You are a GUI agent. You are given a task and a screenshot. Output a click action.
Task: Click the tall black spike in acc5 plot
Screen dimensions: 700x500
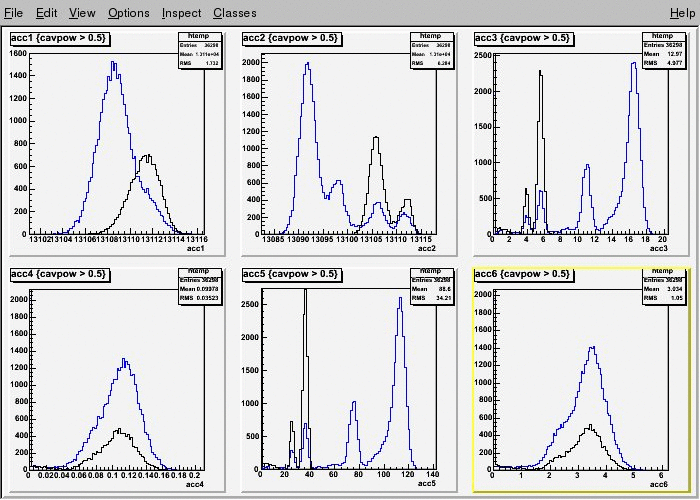305,291
